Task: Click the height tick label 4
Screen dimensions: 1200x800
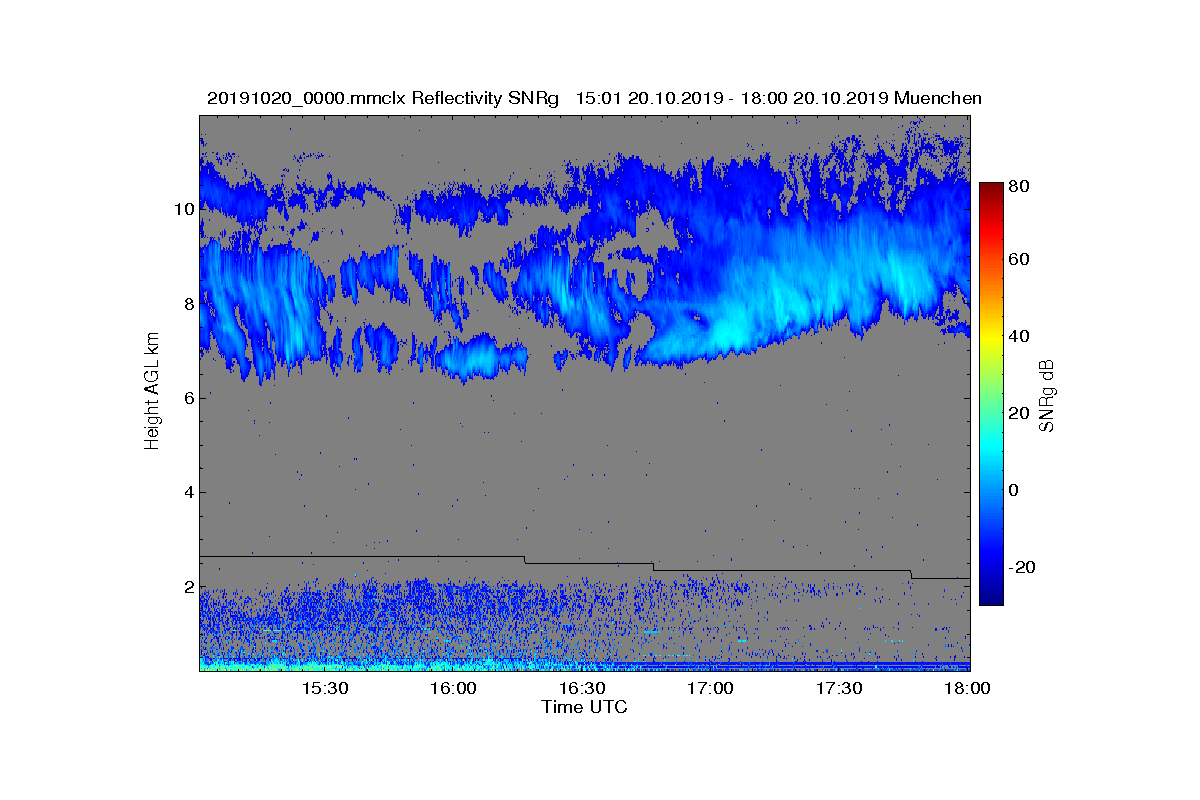Action: [188, 492]
